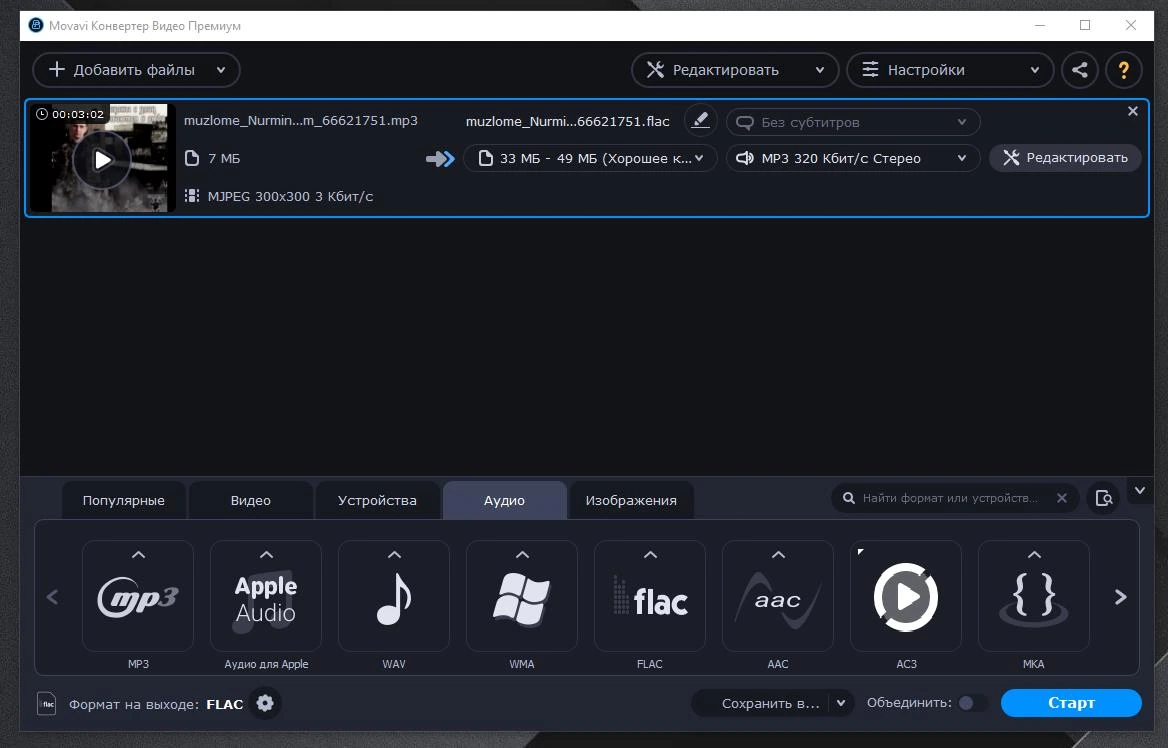Play the video thumbnail preview

(102, 159)
